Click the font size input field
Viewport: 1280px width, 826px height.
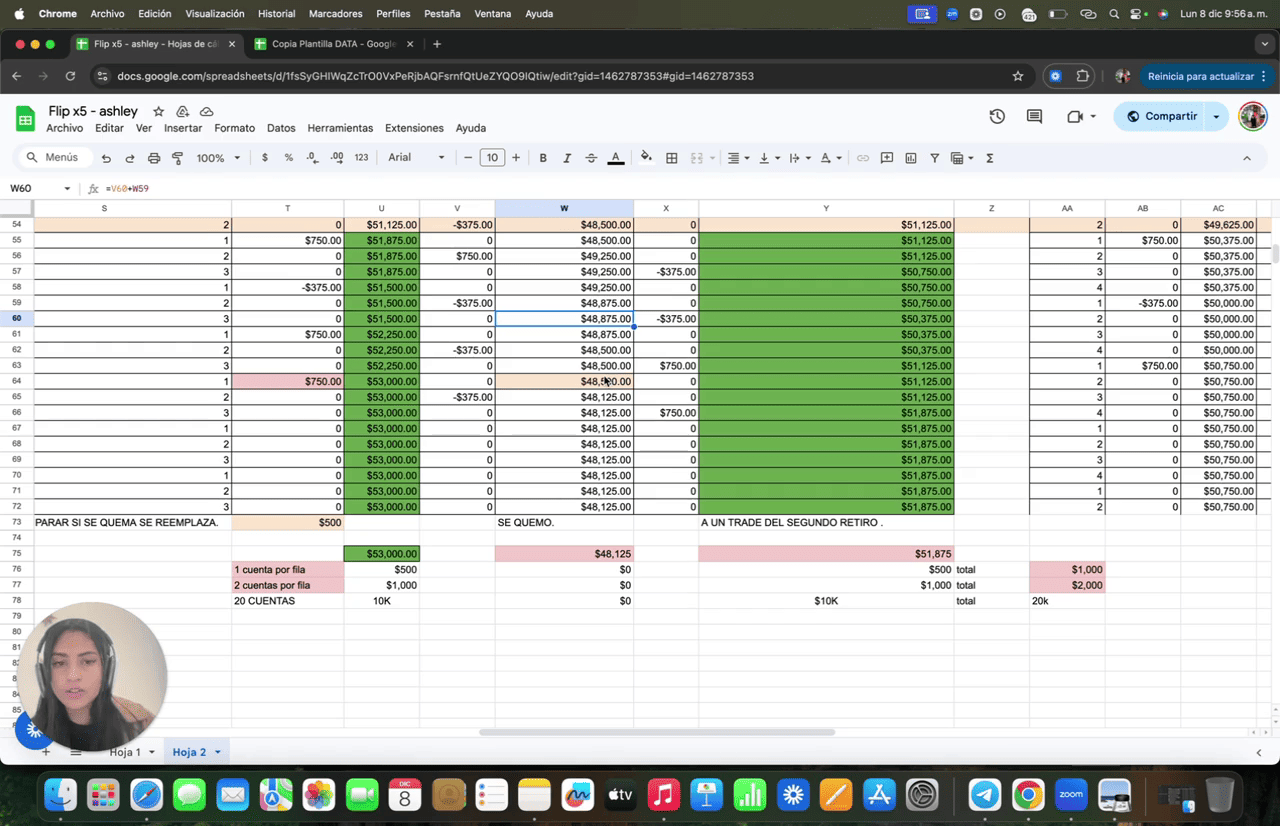(x=492, y=158)
